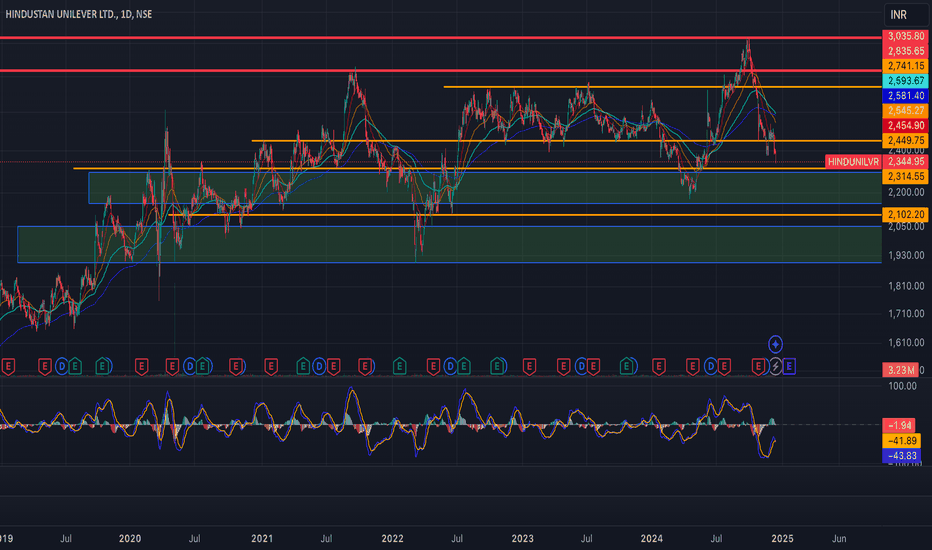Click the HINDUNILVR price line label
The image size is (932, 550).
pos(853,162)
